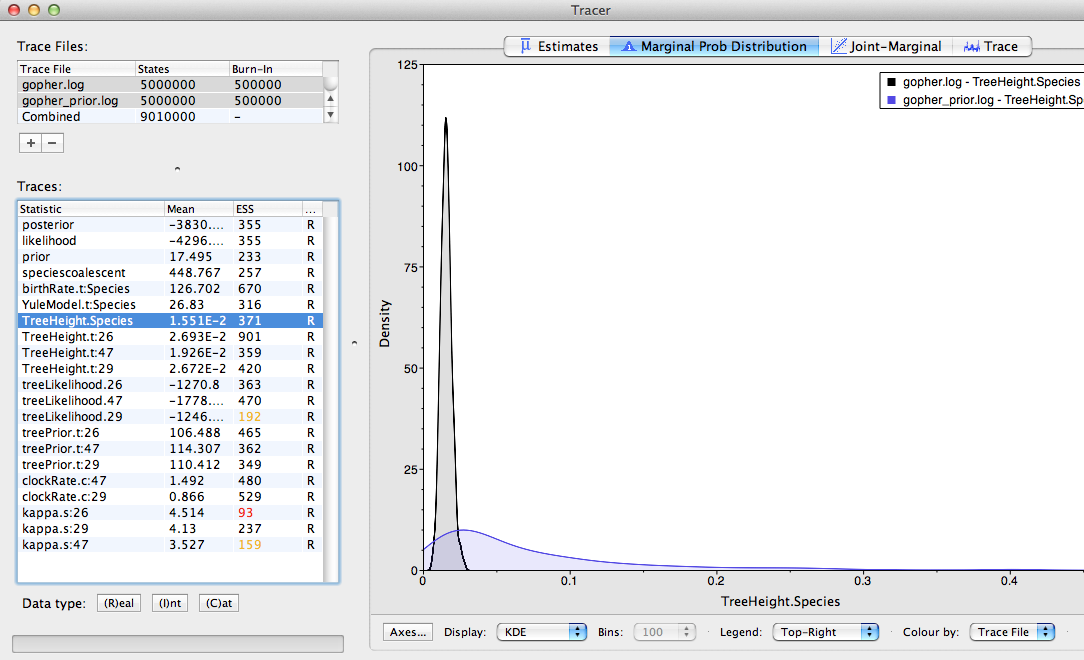Image resolution: width=1084 pixels, height=660 pixels.
Task: Select Marginal Prob Distribution tab
Action: tap(714, 46)
